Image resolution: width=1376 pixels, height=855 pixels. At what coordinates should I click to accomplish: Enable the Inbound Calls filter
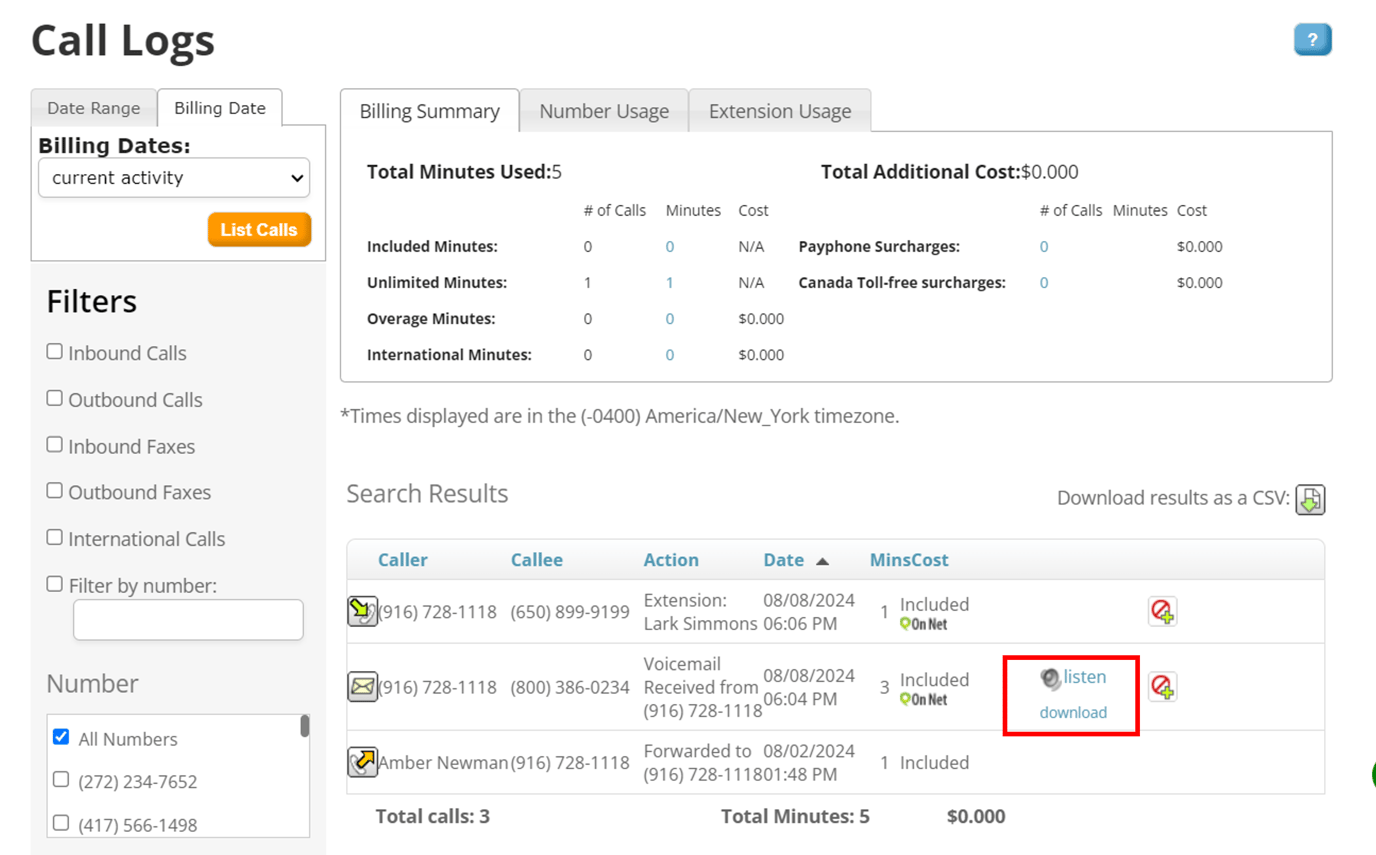pyautogui.click(x=54, y=350)
